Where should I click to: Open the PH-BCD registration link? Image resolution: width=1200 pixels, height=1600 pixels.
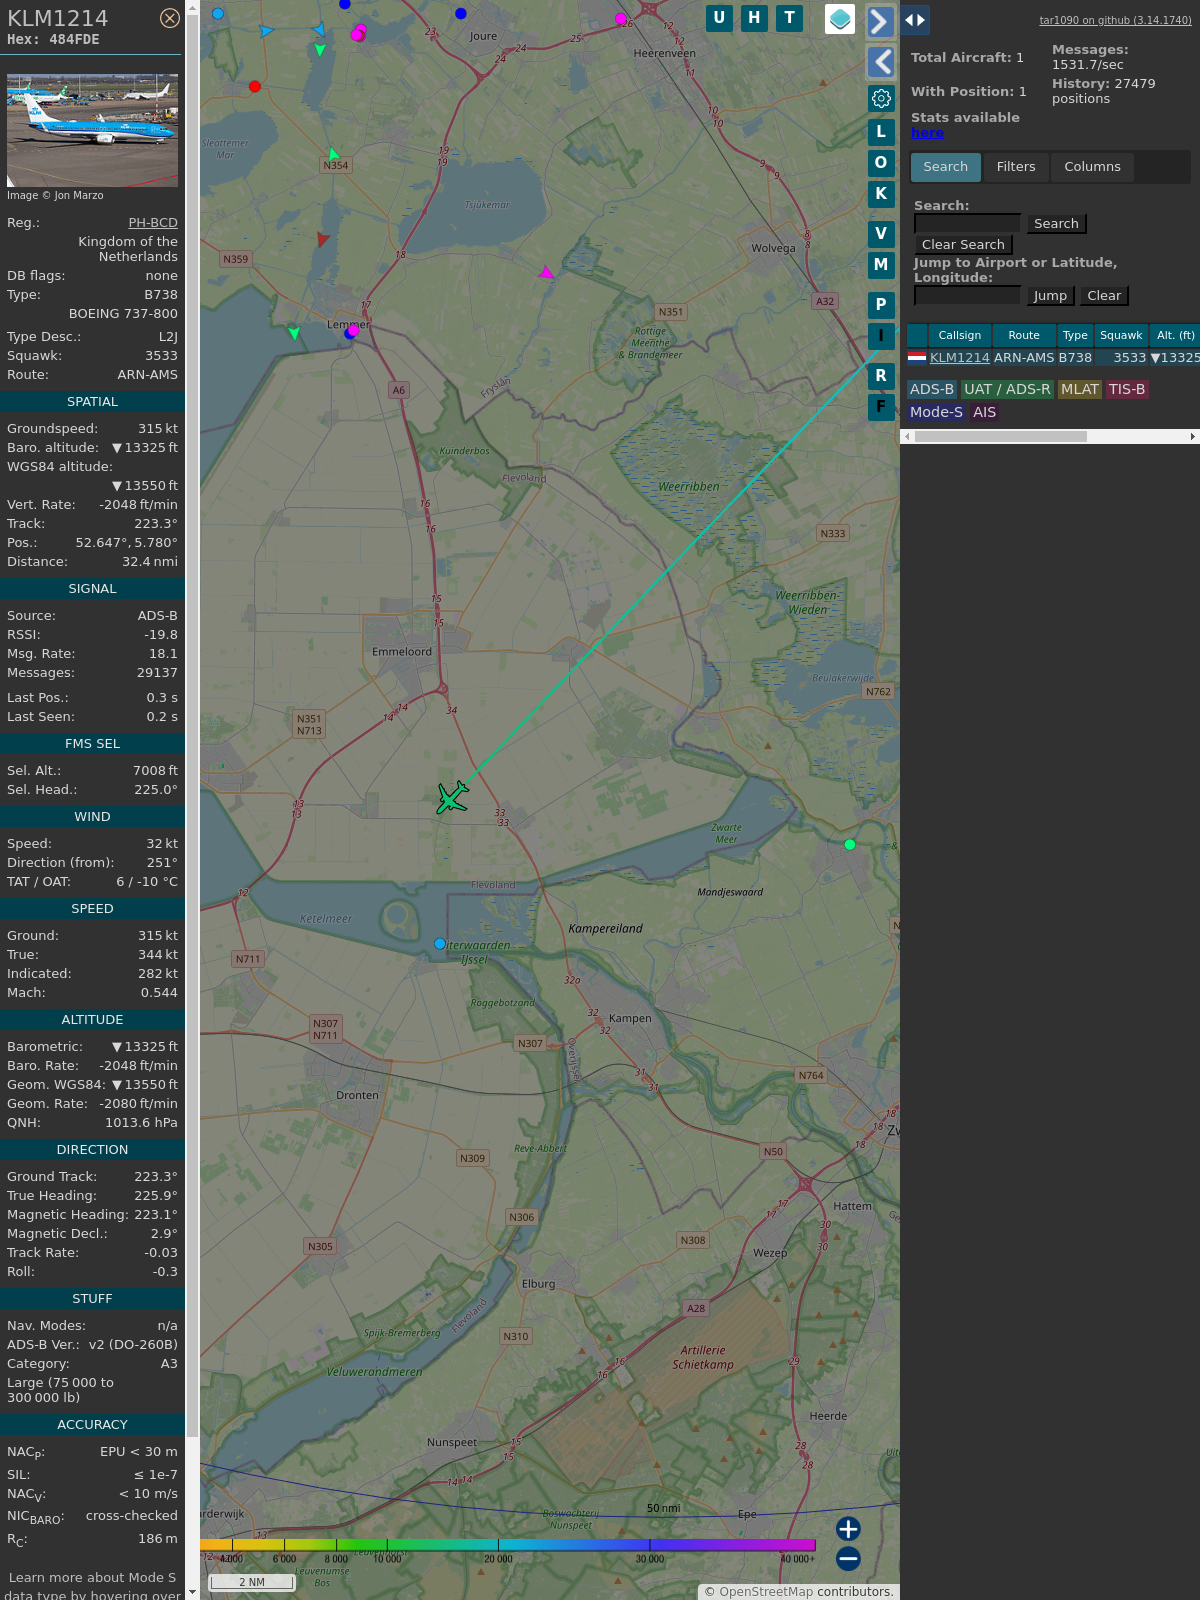pyautogui.click(x=153, y=223)
